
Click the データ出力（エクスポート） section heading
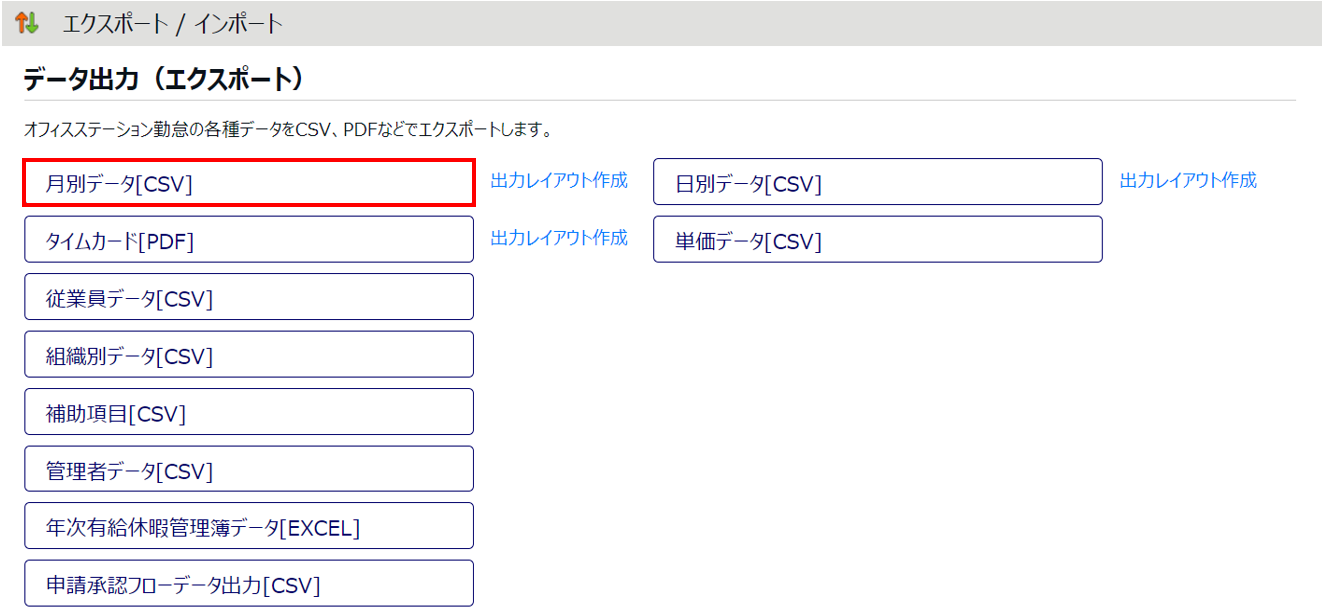pos(163,79)
